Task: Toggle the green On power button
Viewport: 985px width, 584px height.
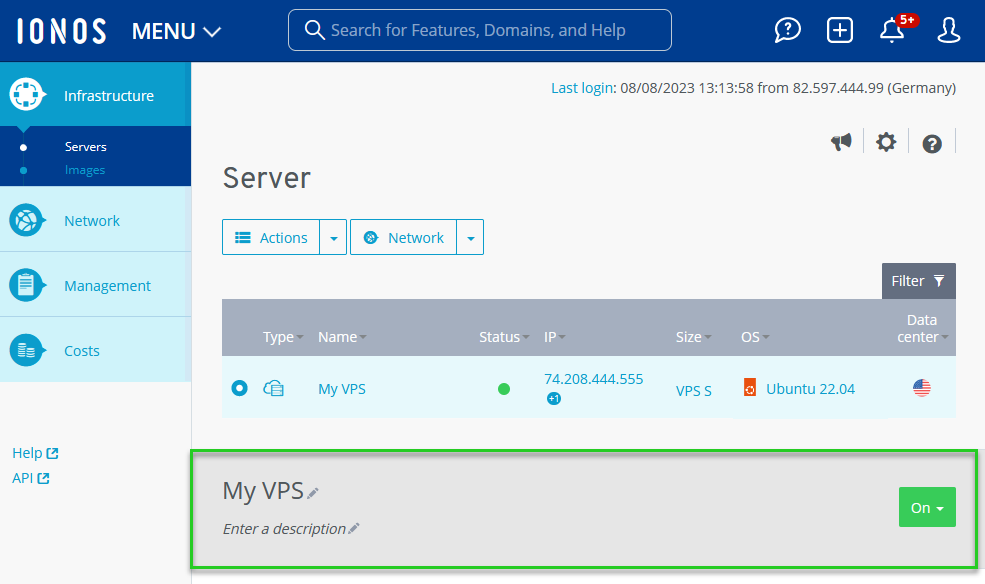Action: point(927,507)
